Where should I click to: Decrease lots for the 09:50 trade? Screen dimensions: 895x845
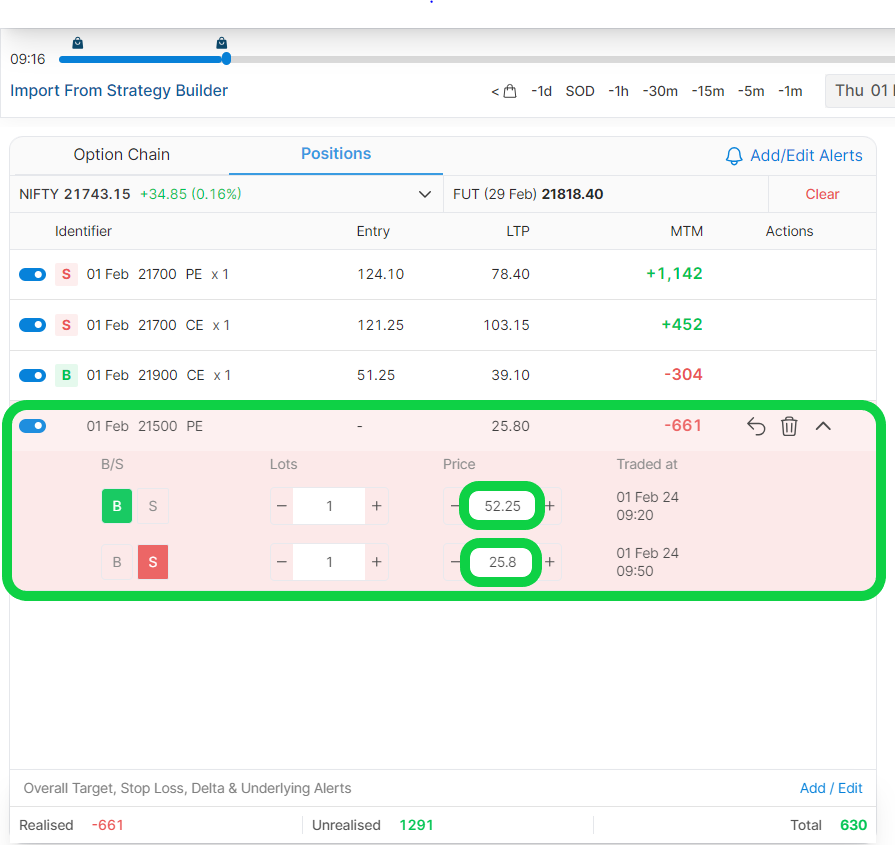click(281, 562)
